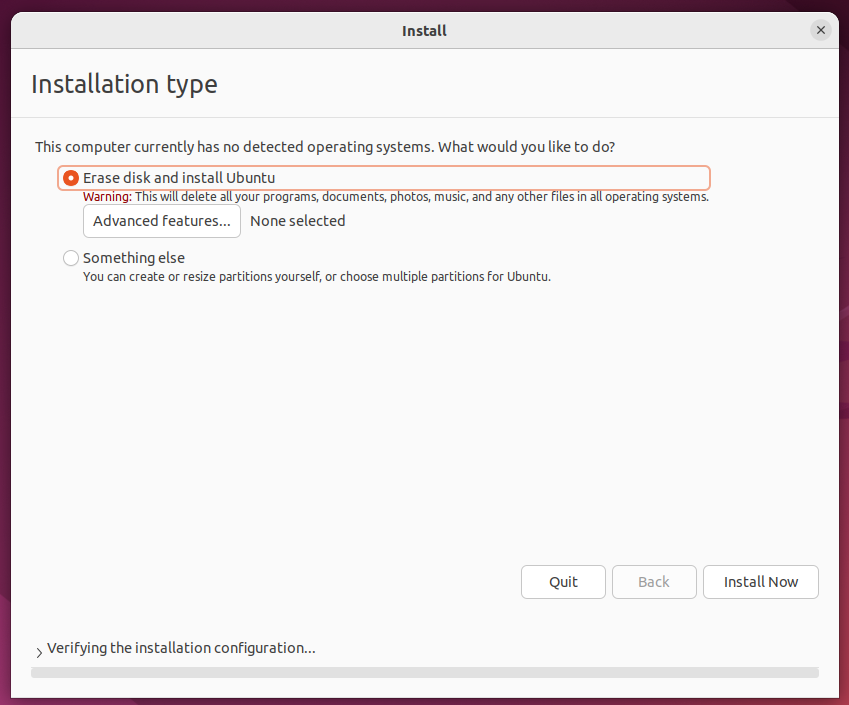Click the Installation type heading
The height and width of the screenshot is (705, 849).
[125, 84]
